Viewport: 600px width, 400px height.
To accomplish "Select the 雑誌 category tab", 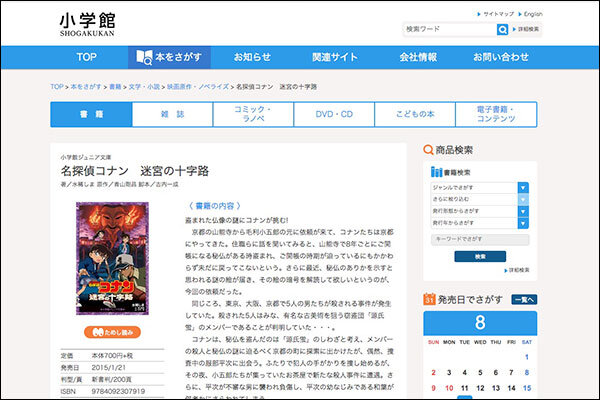I will 173,114.
